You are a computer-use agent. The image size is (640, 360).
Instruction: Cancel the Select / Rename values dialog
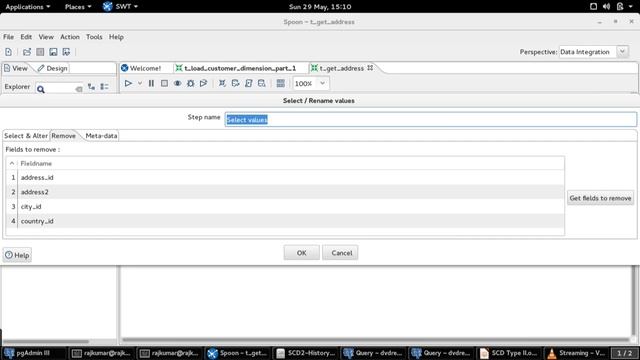[x=340, y=253]
